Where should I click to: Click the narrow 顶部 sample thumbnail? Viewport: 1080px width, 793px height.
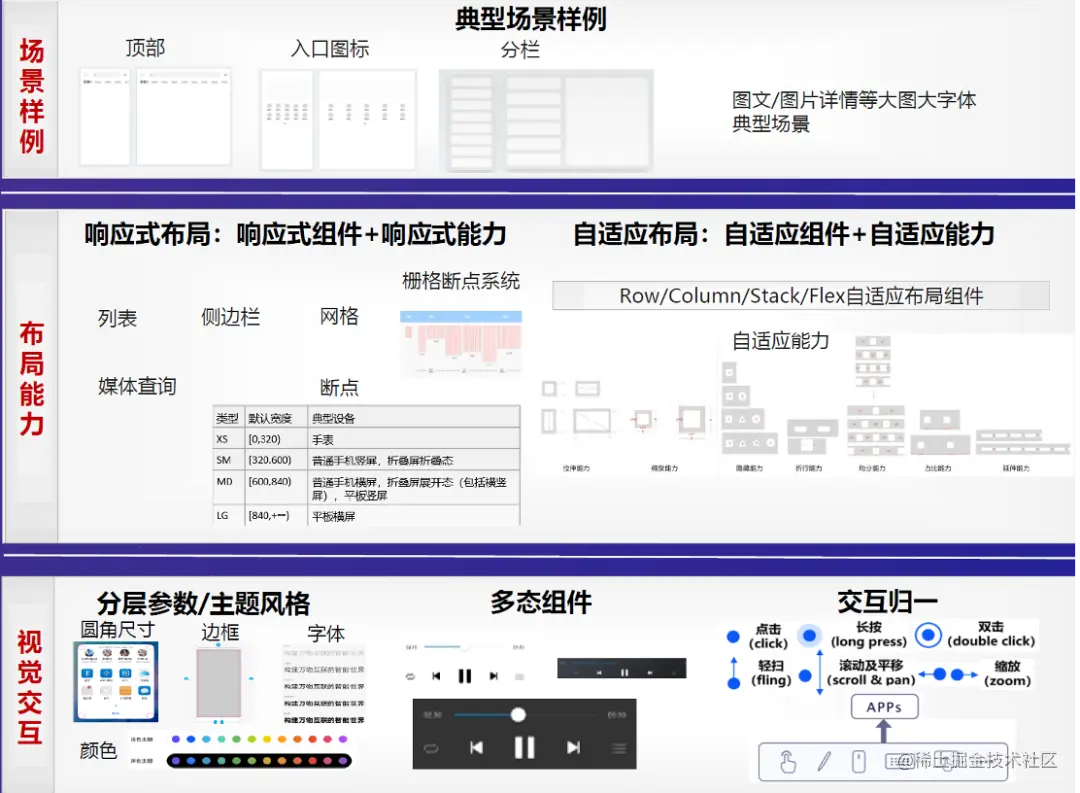click(x=105, y=116)
